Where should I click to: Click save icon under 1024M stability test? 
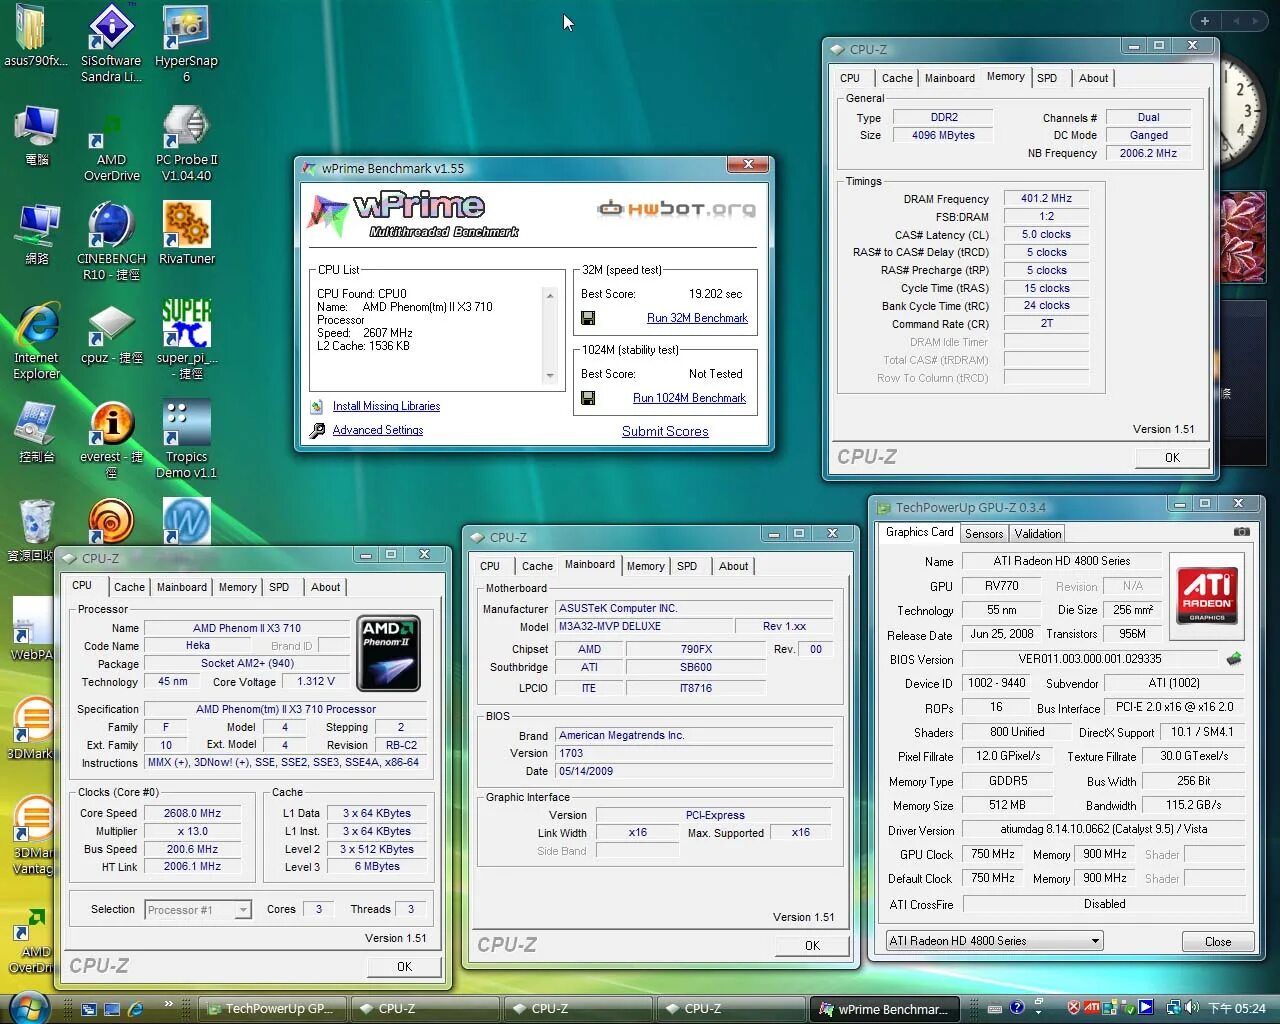pos(588,398)
